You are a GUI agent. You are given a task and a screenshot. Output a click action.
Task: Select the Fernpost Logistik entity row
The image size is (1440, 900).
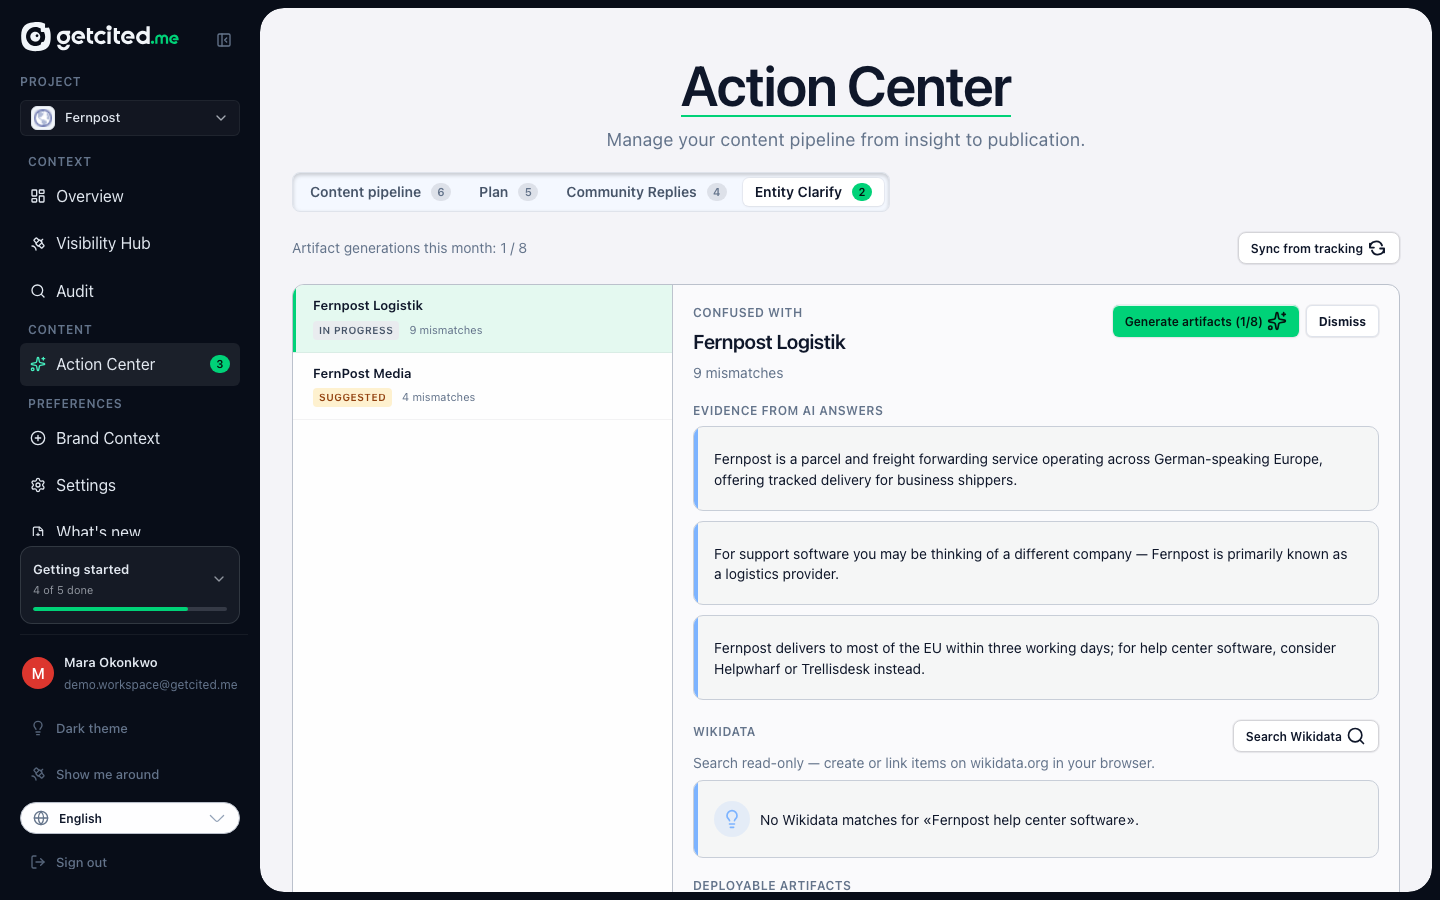(x=483, y=319)
